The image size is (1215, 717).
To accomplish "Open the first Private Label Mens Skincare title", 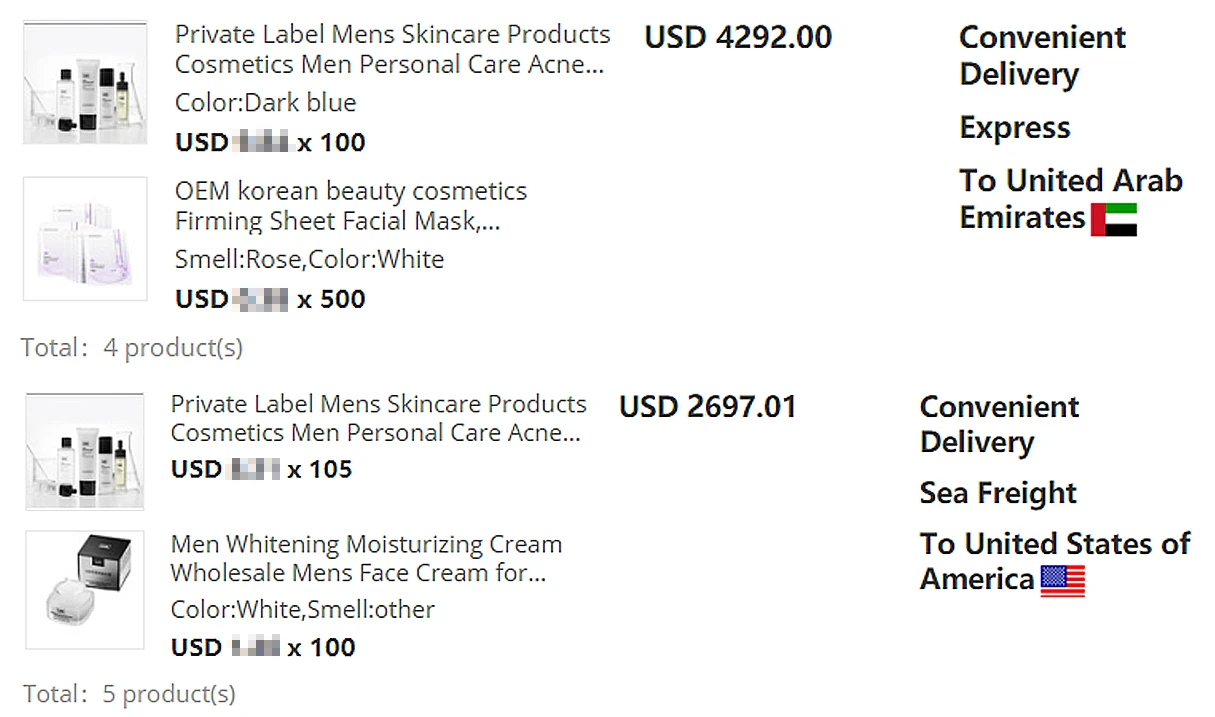I will point(391,49).
